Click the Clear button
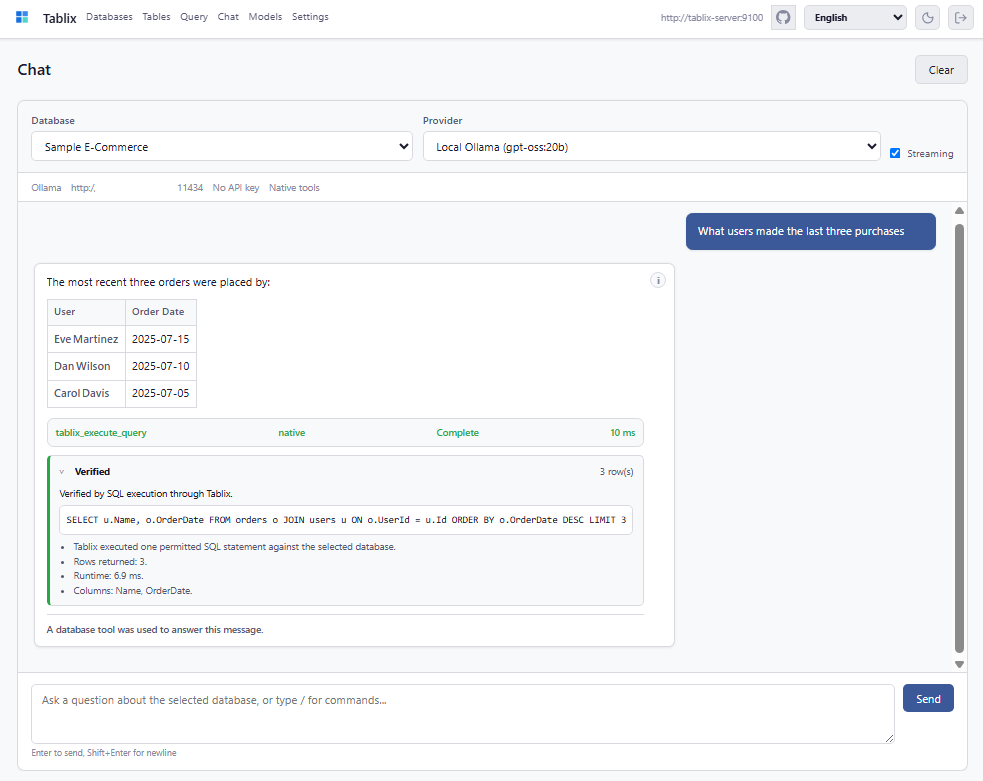This screenshot has width=983, height=781. [x=941, y=70]
